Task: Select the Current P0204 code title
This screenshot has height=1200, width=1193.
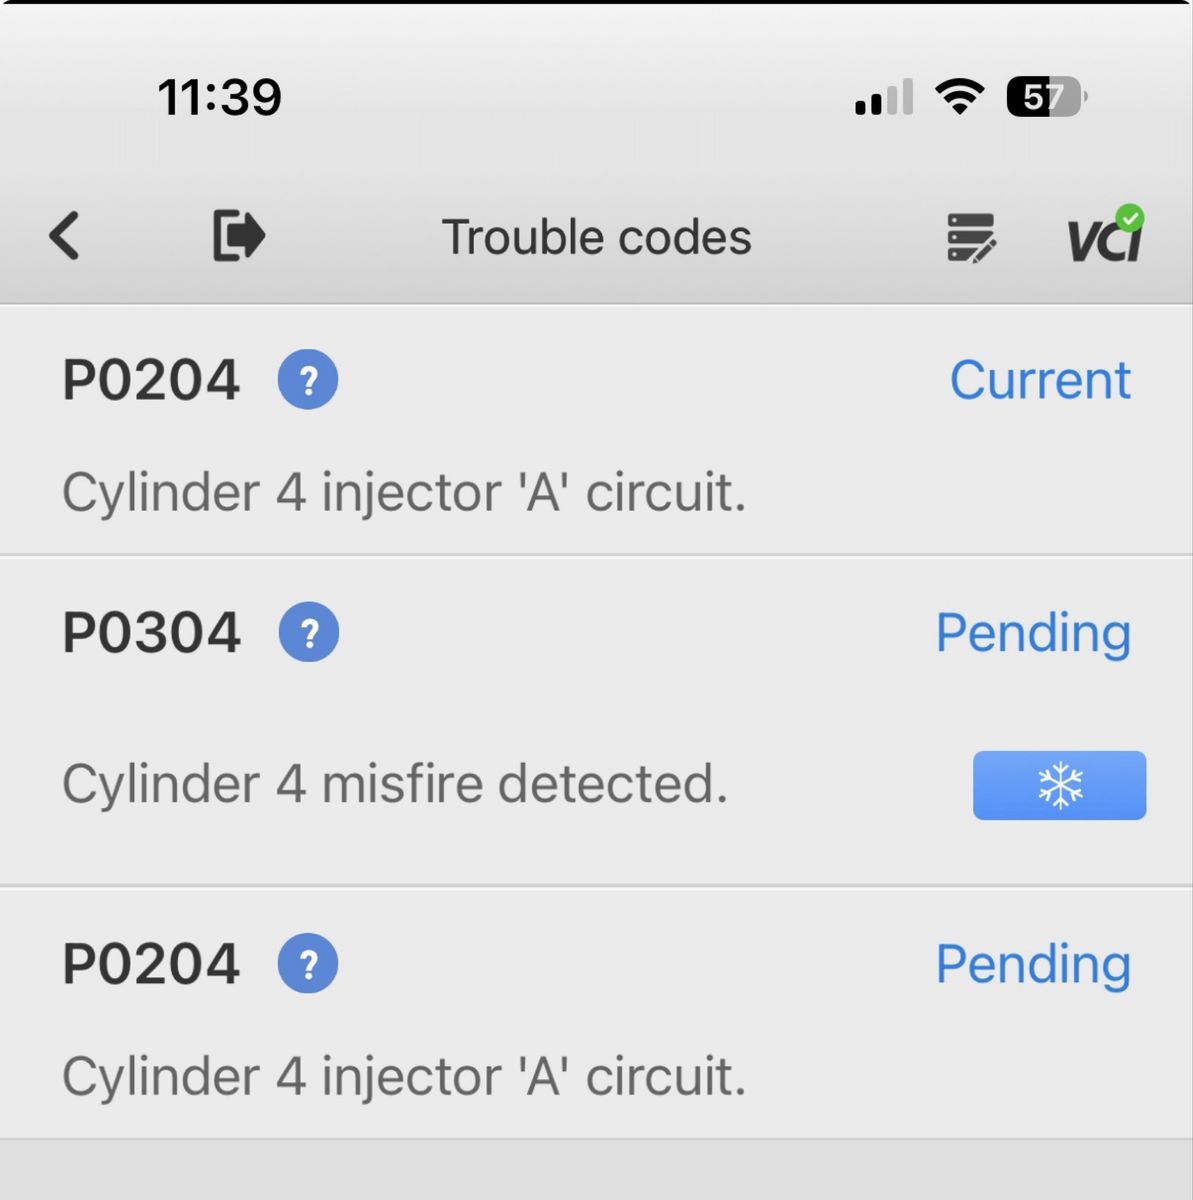Action: [x=151, y=381]
